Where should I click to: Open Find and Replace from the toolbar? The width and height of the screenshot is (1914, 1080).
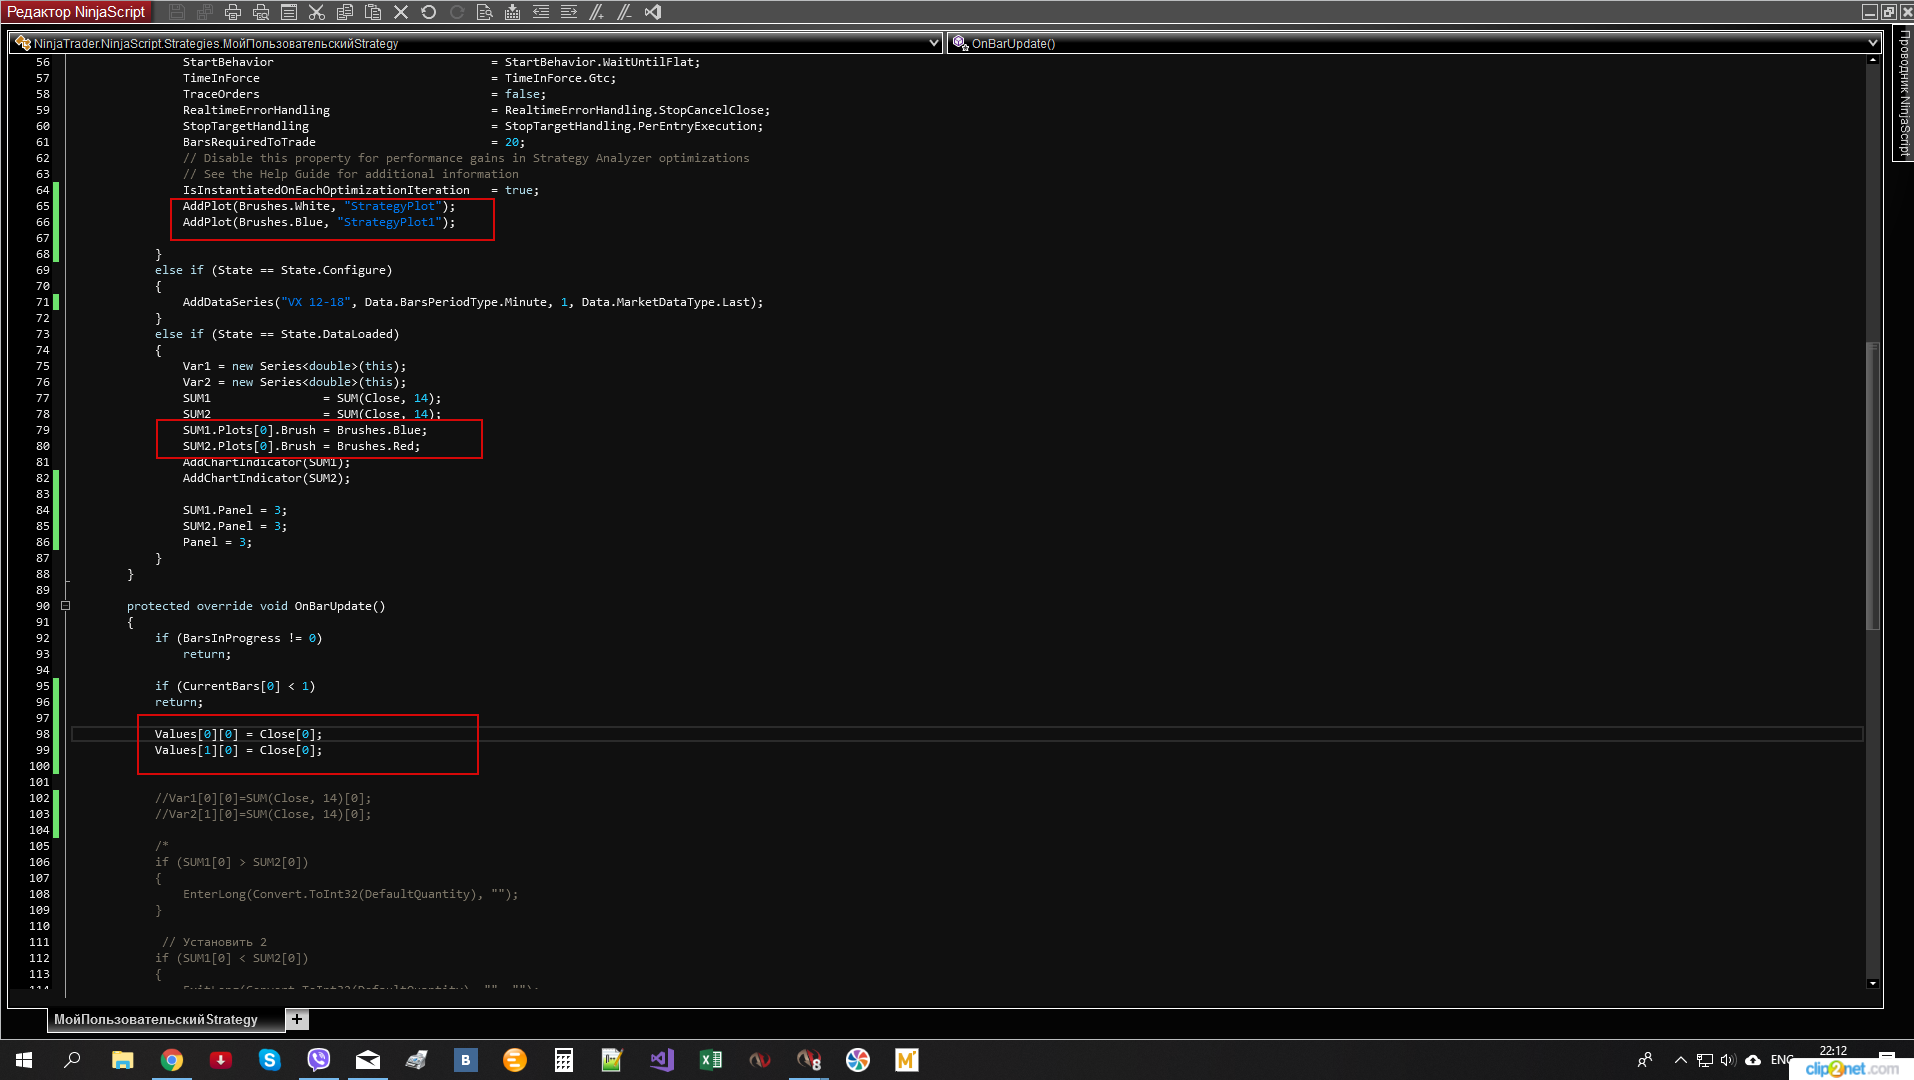(x=485, y=12)
